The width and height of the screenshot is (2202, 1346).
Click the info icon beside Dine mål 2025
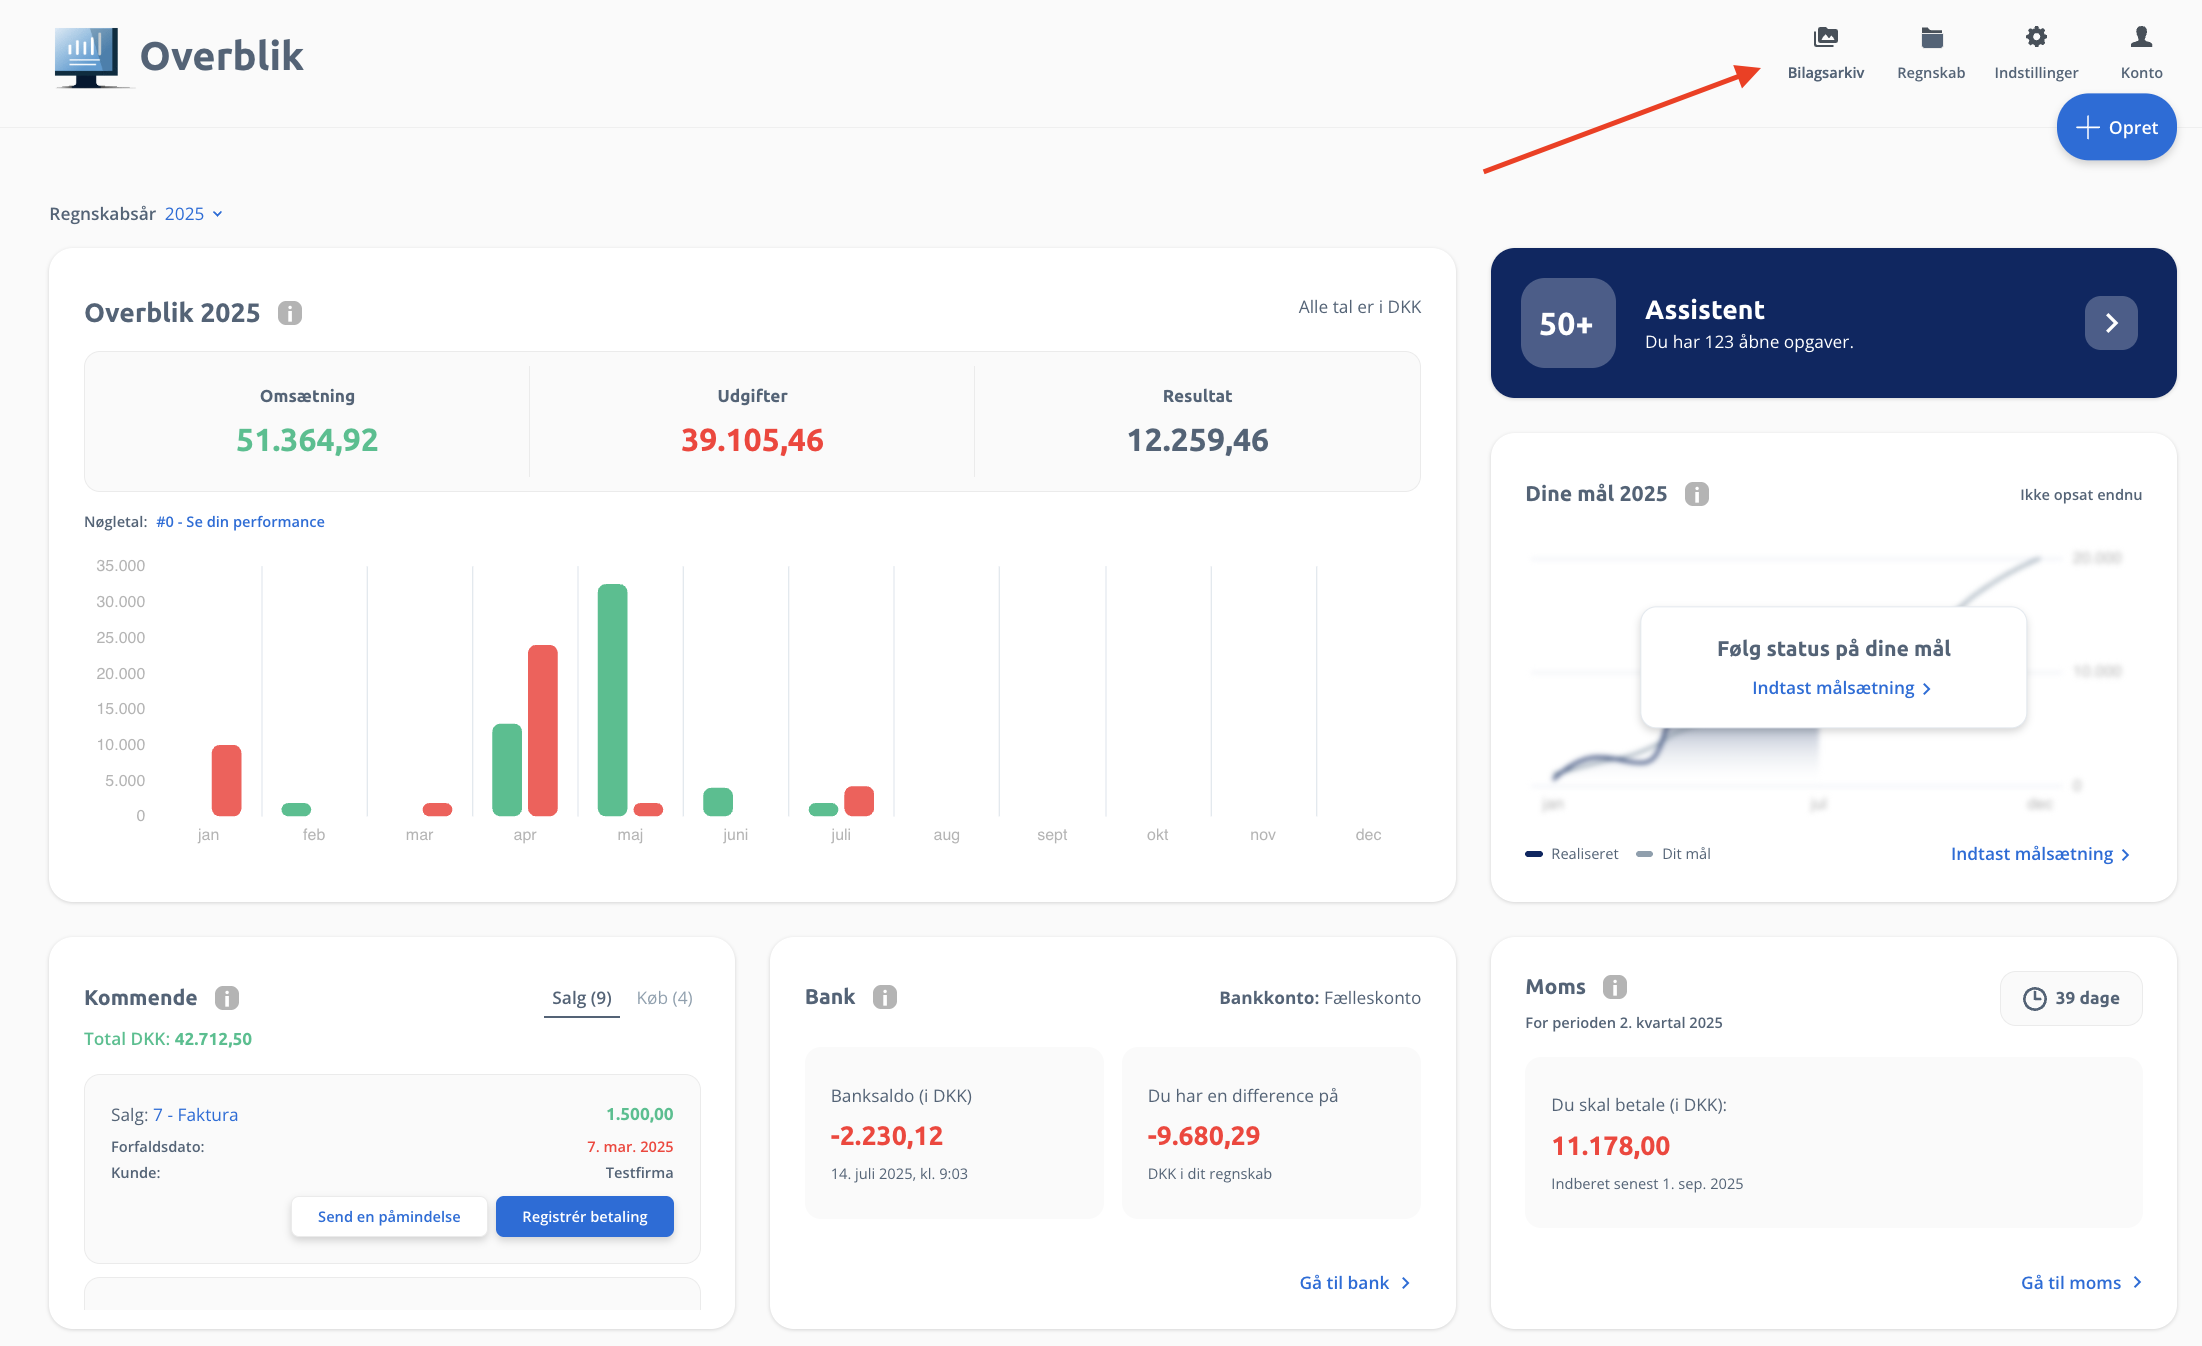click(1696, 494)
